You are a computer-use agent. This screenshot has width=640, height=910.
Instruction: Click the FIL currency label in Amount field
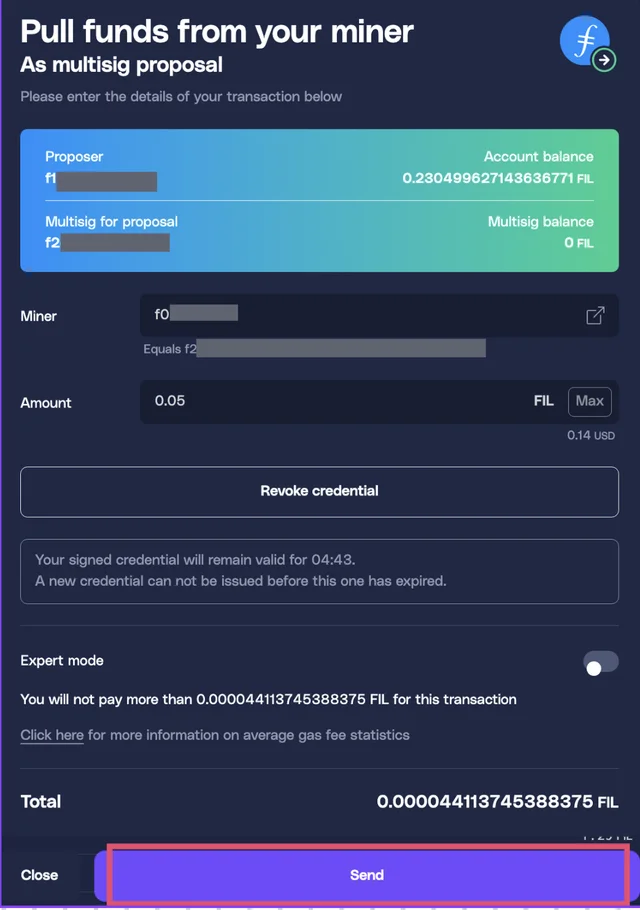click(x=543, y=401)
